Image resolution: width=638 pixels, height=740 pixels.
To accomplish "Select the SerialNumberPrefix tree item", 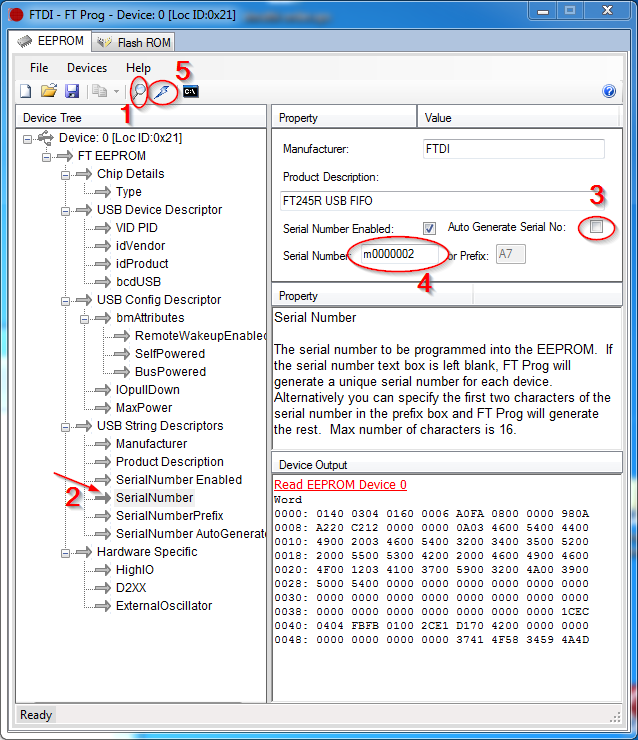I will [x=169, y=515].
